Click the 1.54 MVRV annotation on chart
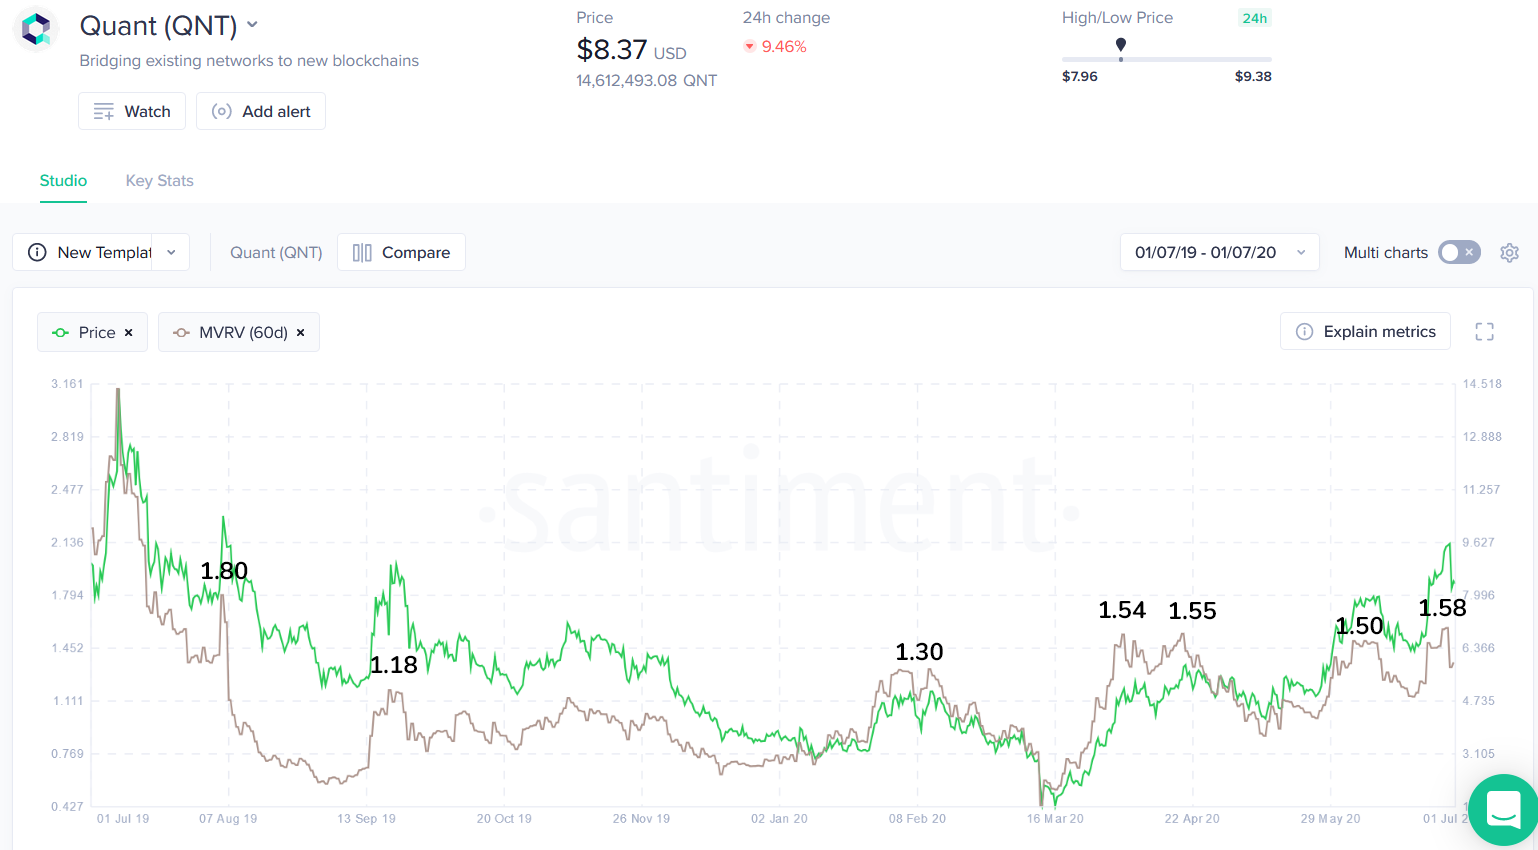The width and height of the screenshot is (1538, 850). point(1122,610)
